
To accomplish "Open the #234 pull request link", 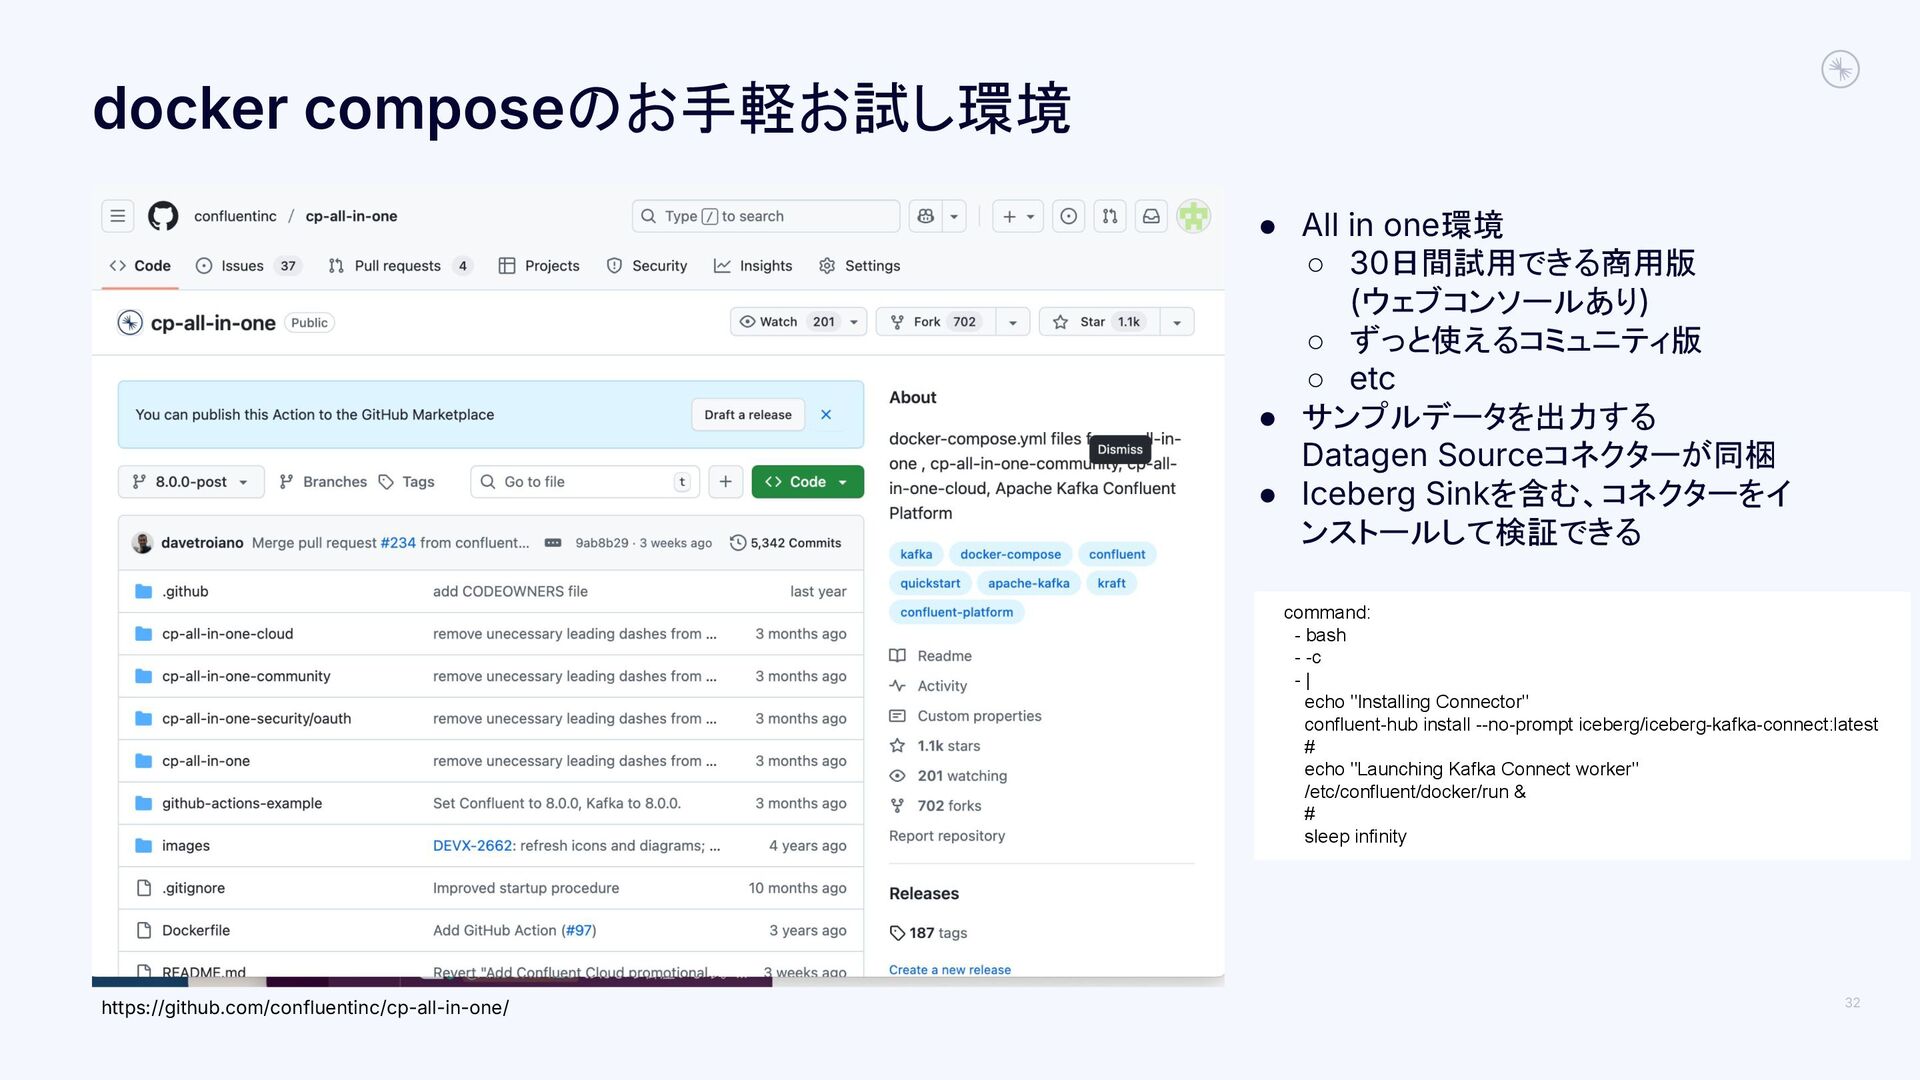I will [x=398, y=543].
